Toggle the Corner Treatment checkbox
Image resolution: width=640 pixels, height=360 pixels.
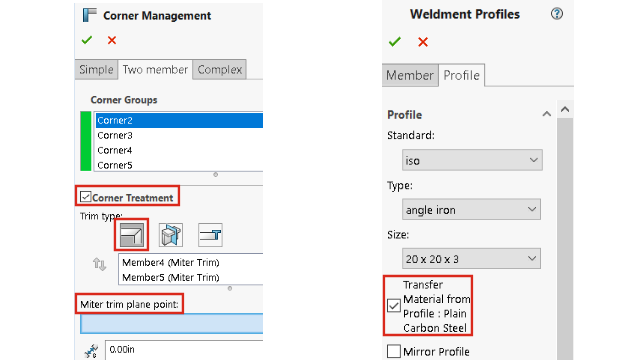85,197
